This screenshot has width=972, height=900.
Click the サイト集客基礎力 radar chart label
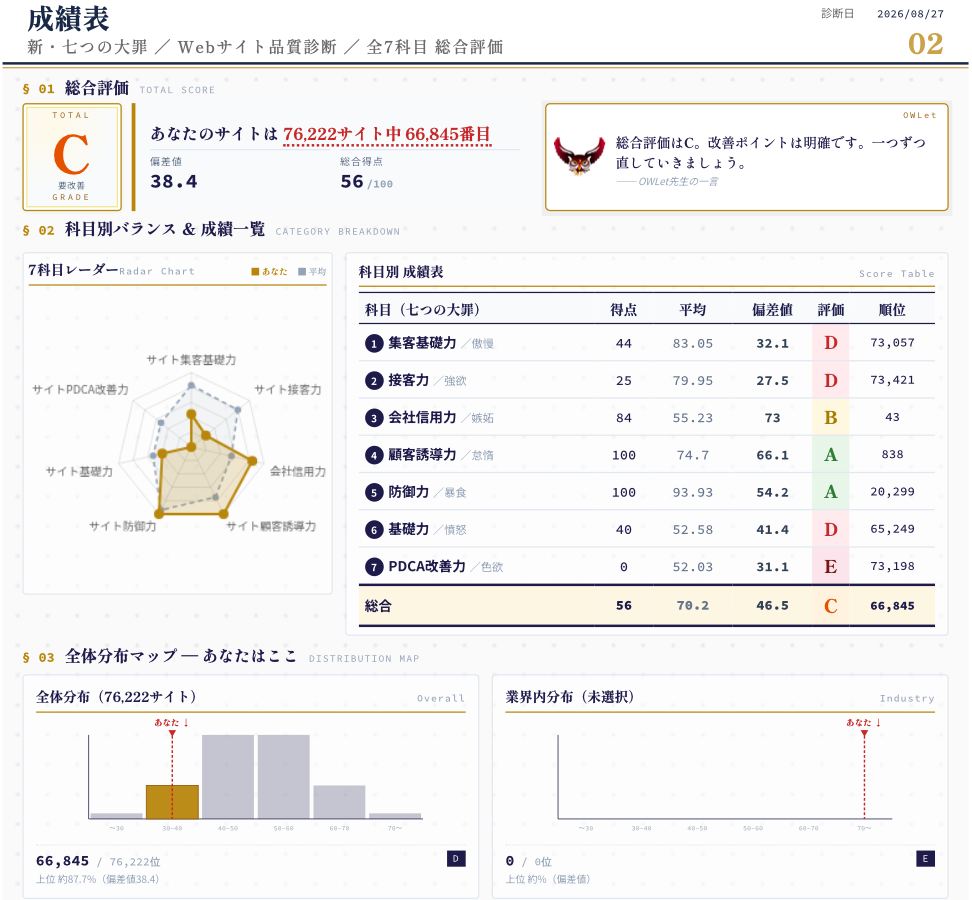tap(191, 360)
